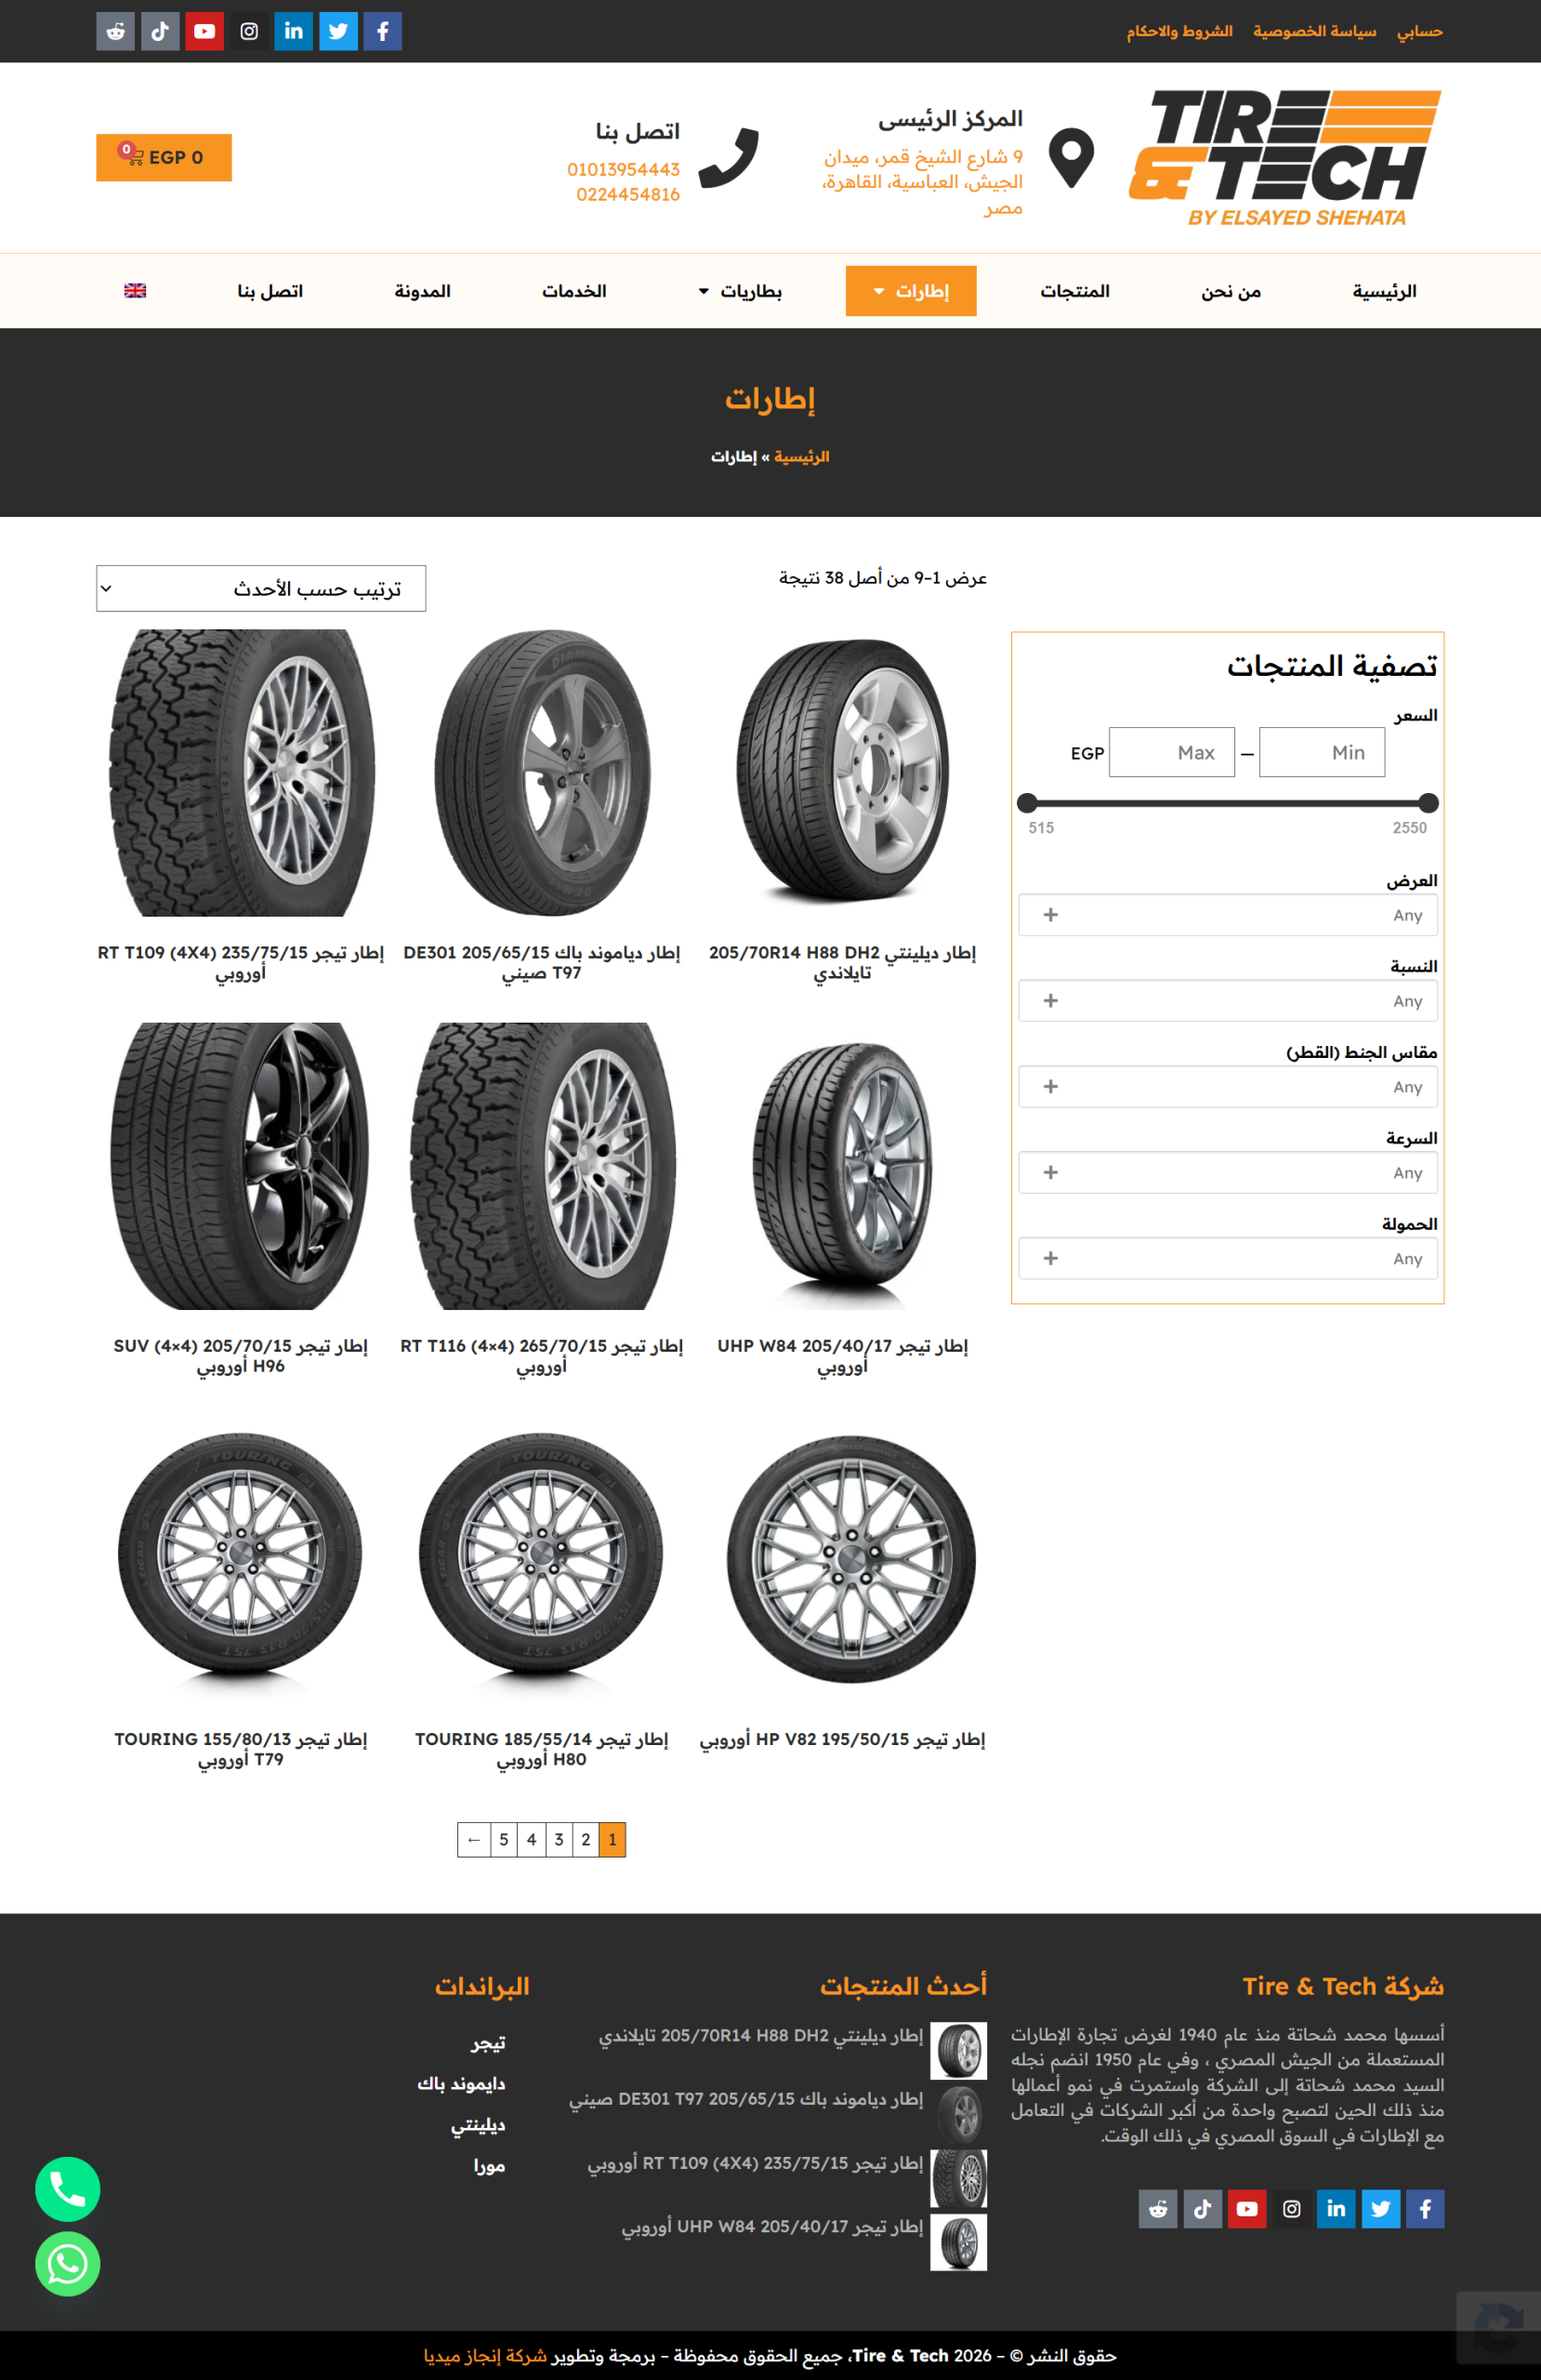Open the إطارات menu in the navigation bar
The width and height of the screenshot is (1541, 2380).
pyautogui.click(x=911, y=291)
